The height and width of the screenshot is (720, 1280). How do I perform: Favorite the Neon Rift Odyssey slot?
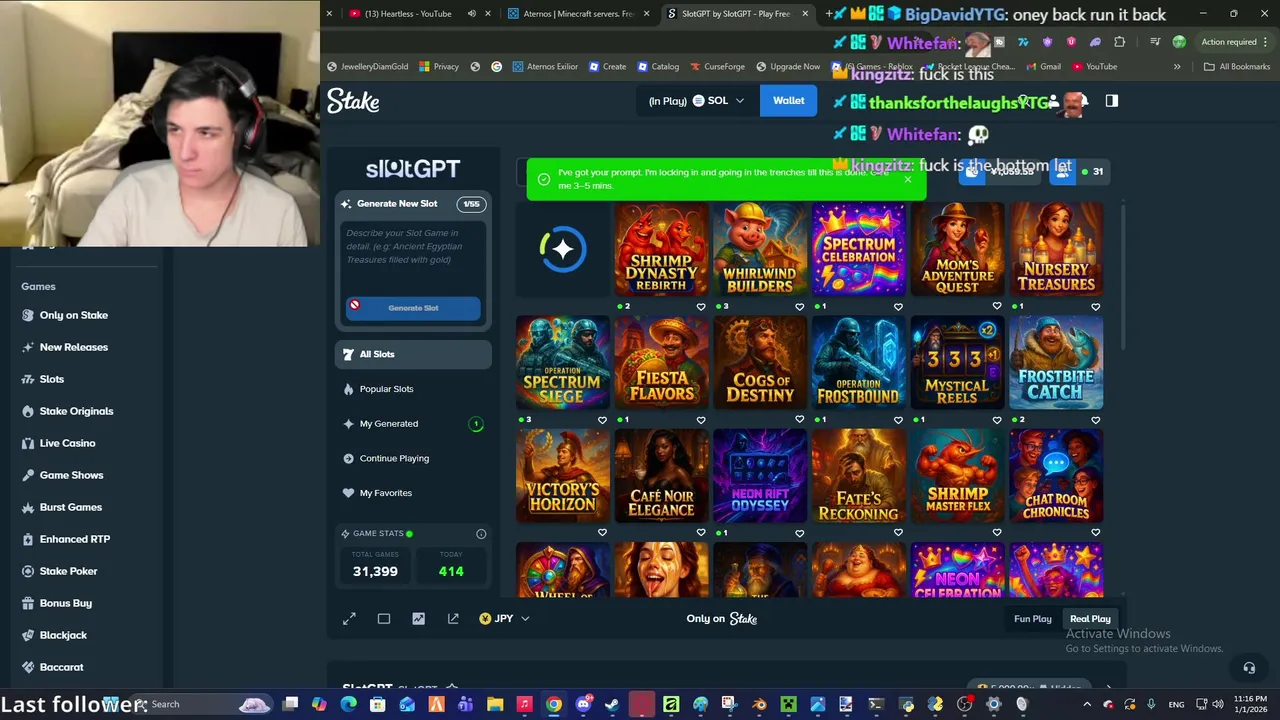coord(799,533)
